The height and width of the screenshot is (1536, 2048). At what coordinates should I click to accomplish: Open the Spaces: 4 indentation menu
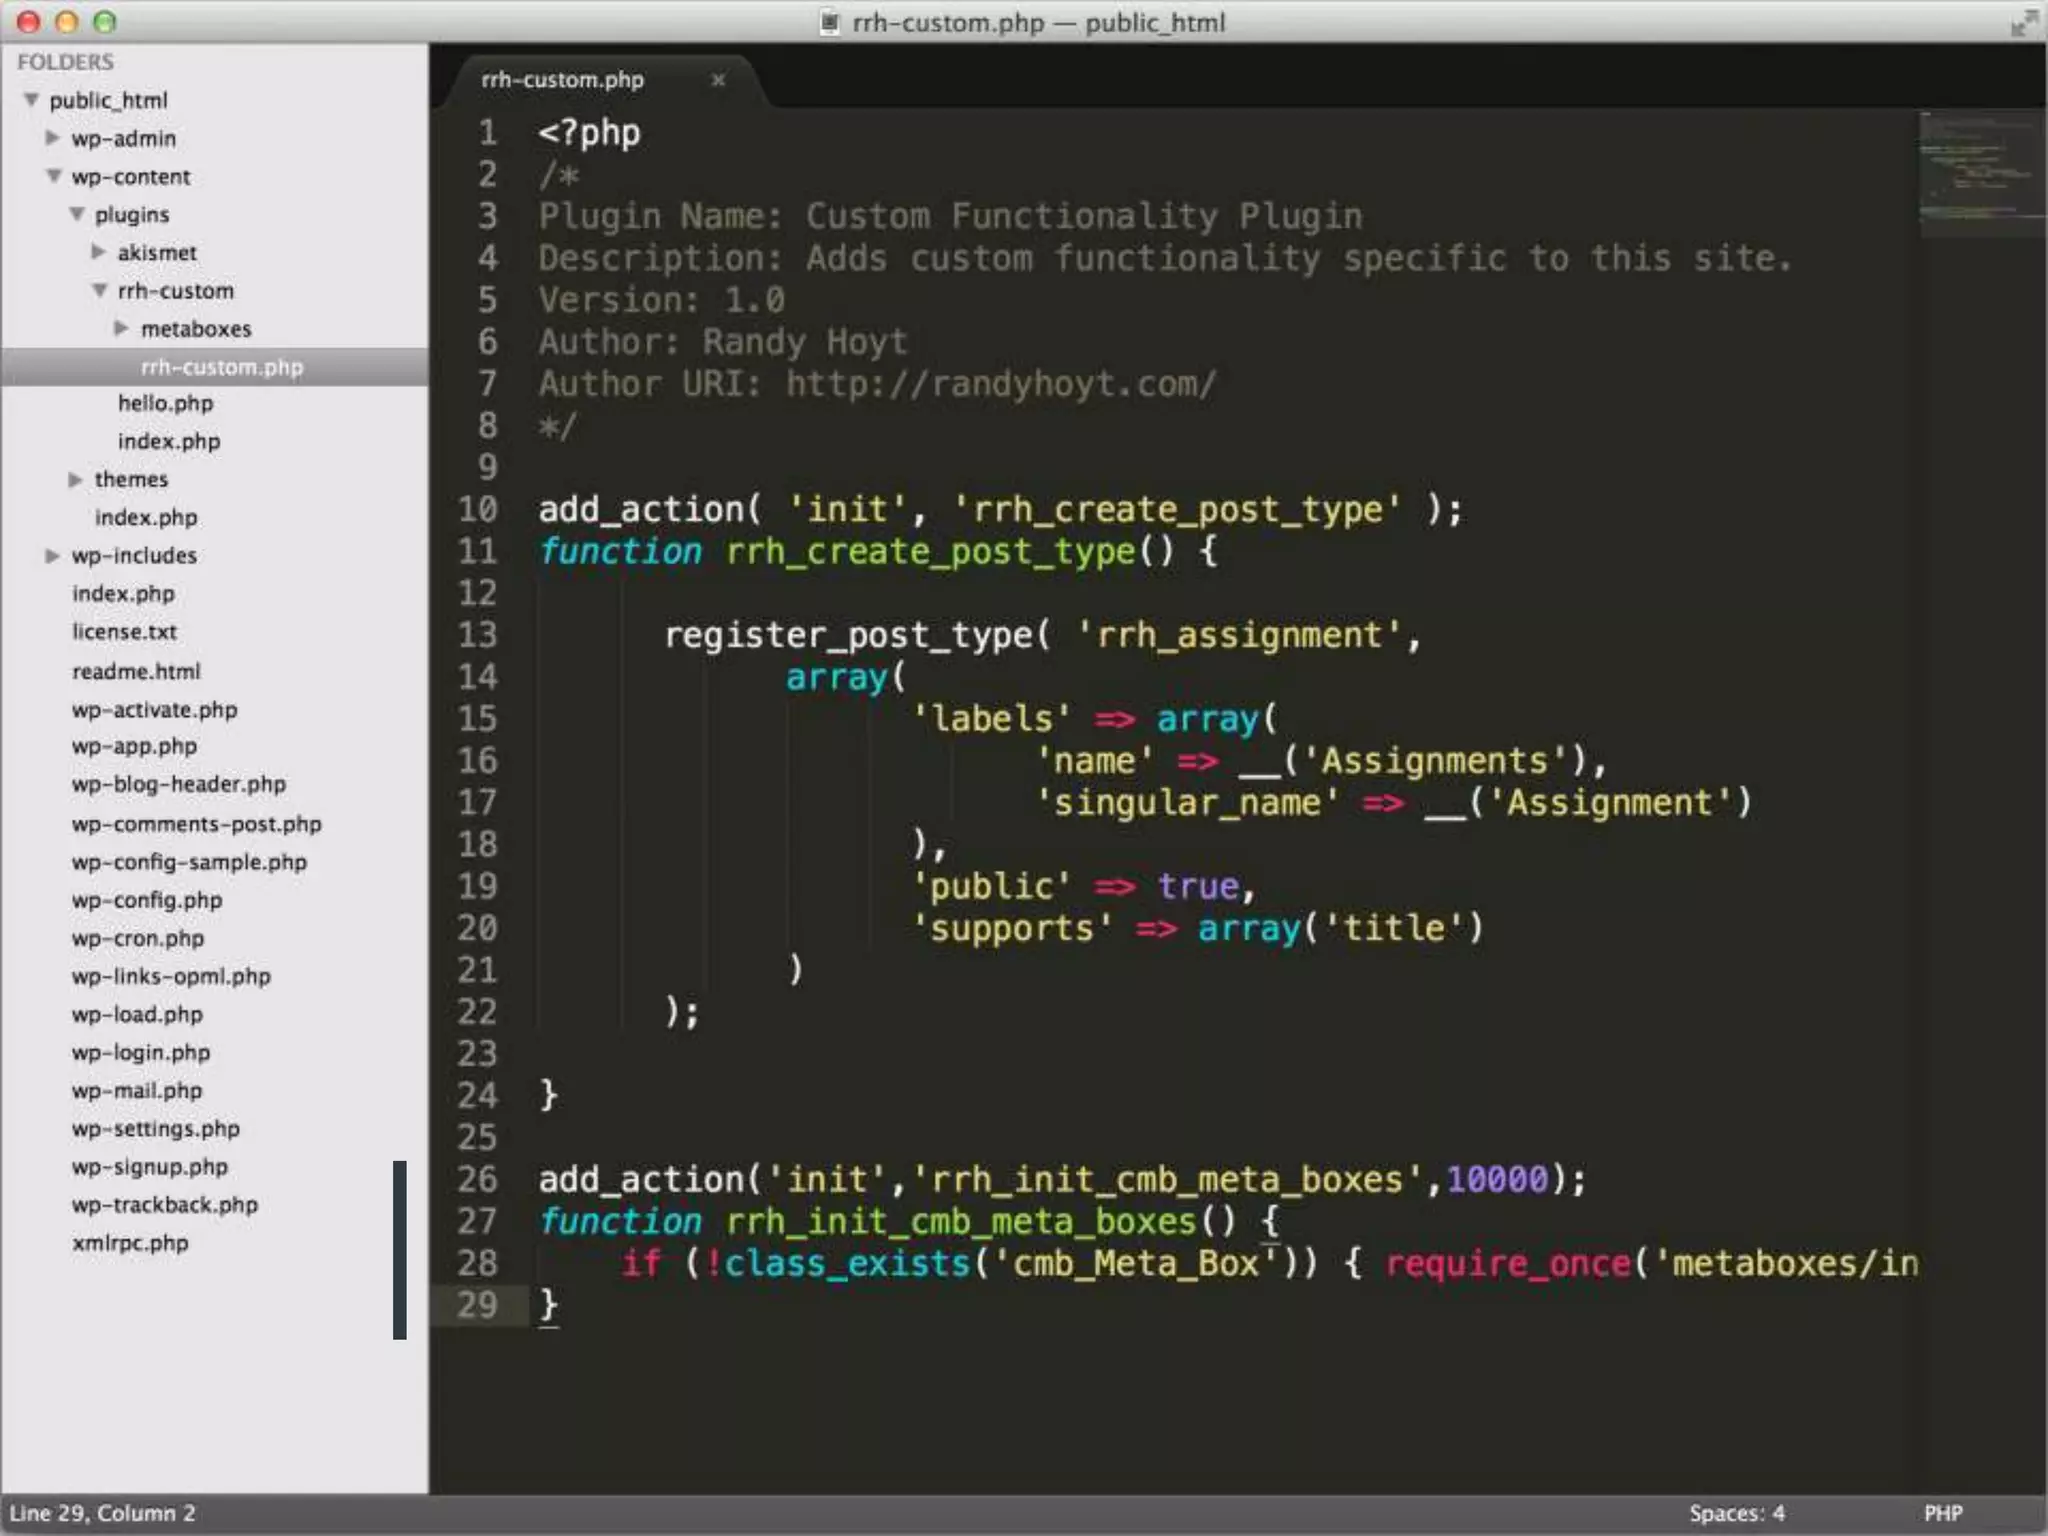coord(1737,1513)
